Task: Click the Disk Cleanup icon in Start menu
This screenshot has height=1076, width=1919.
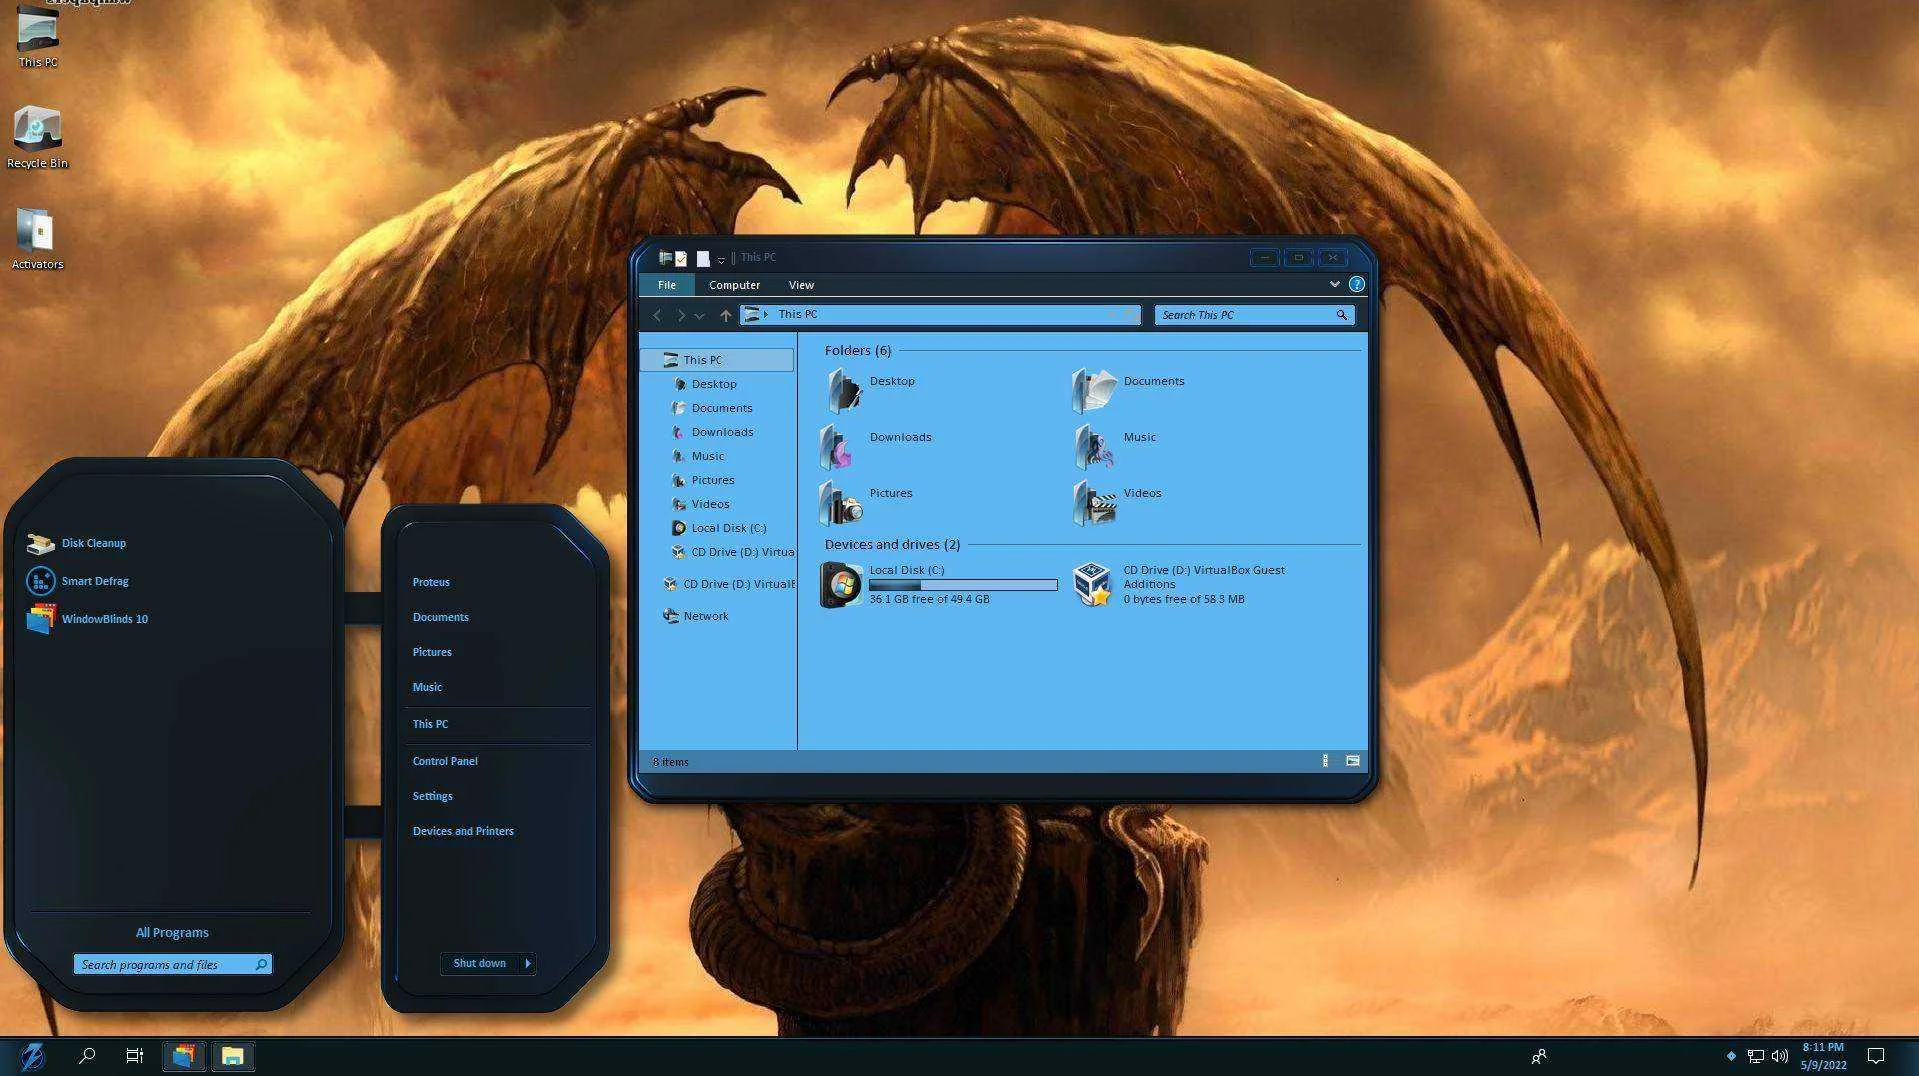Action: pyautogui.click(x=40, y=543)
